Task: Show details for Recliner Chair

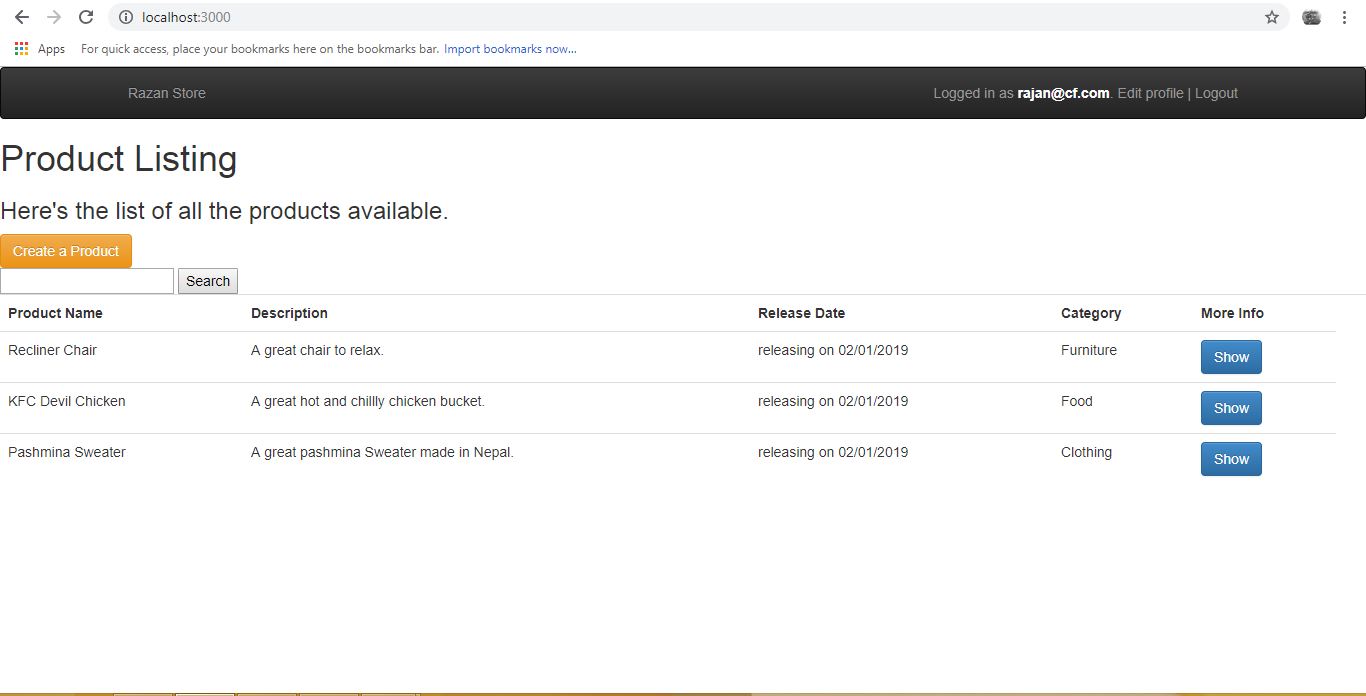Action: pos(1231,356)
